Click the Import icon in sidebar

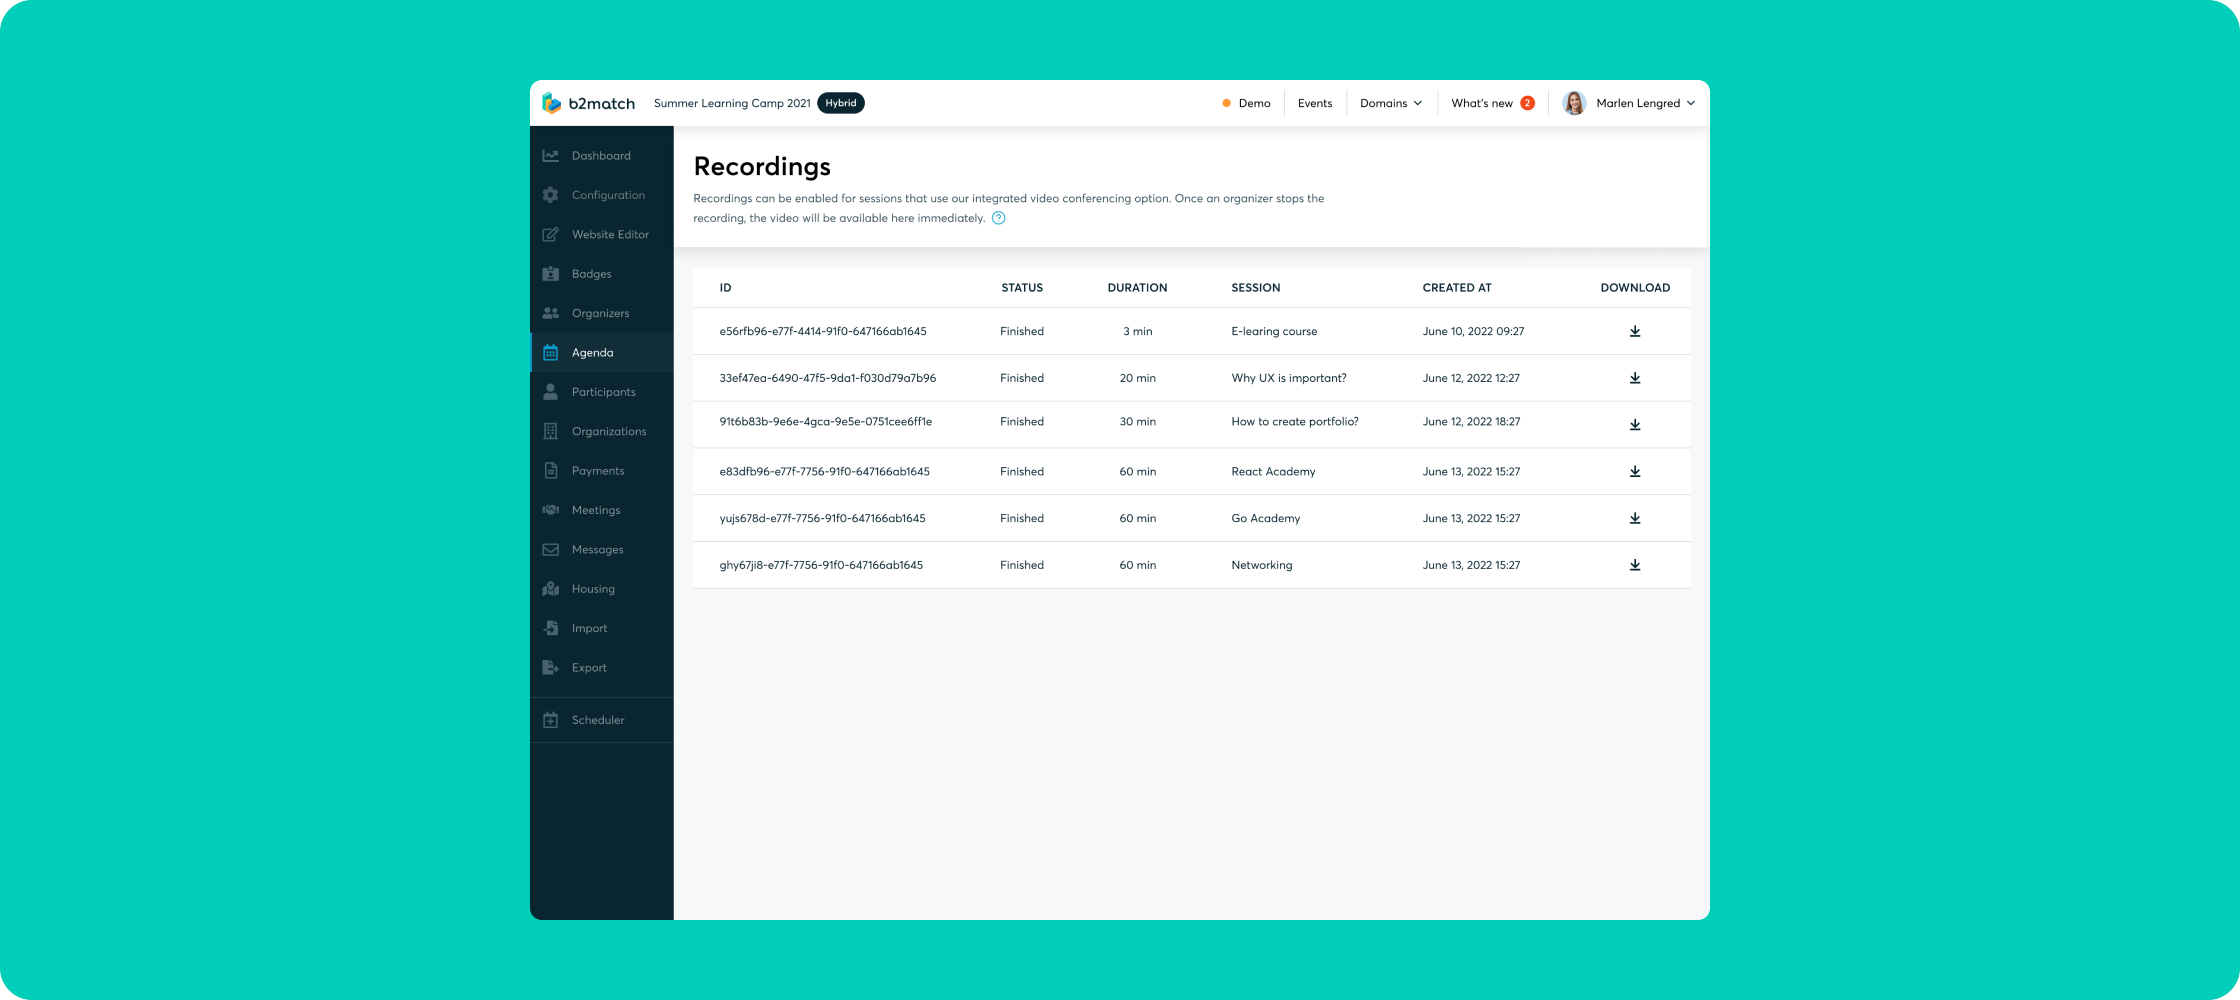tap(550, 628)
